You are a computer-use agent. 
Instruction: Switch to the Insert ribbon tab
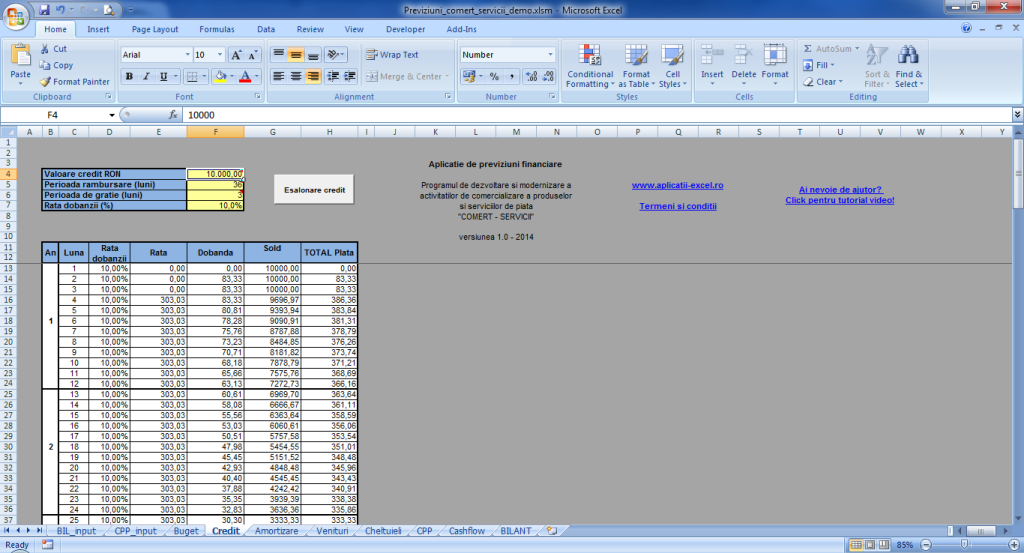pyautogui.click(x=98, y=29)
